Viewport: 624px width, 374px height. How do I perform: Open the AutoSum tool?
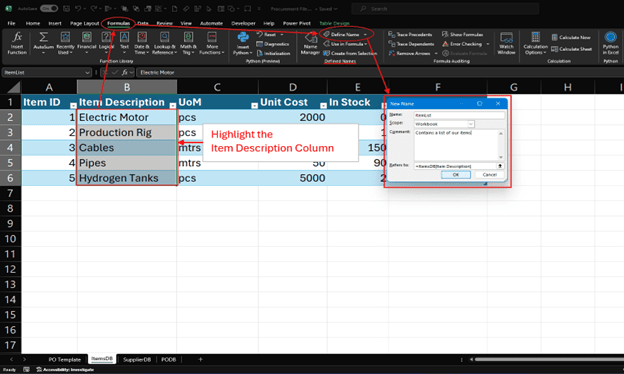[x=43, y=43]
